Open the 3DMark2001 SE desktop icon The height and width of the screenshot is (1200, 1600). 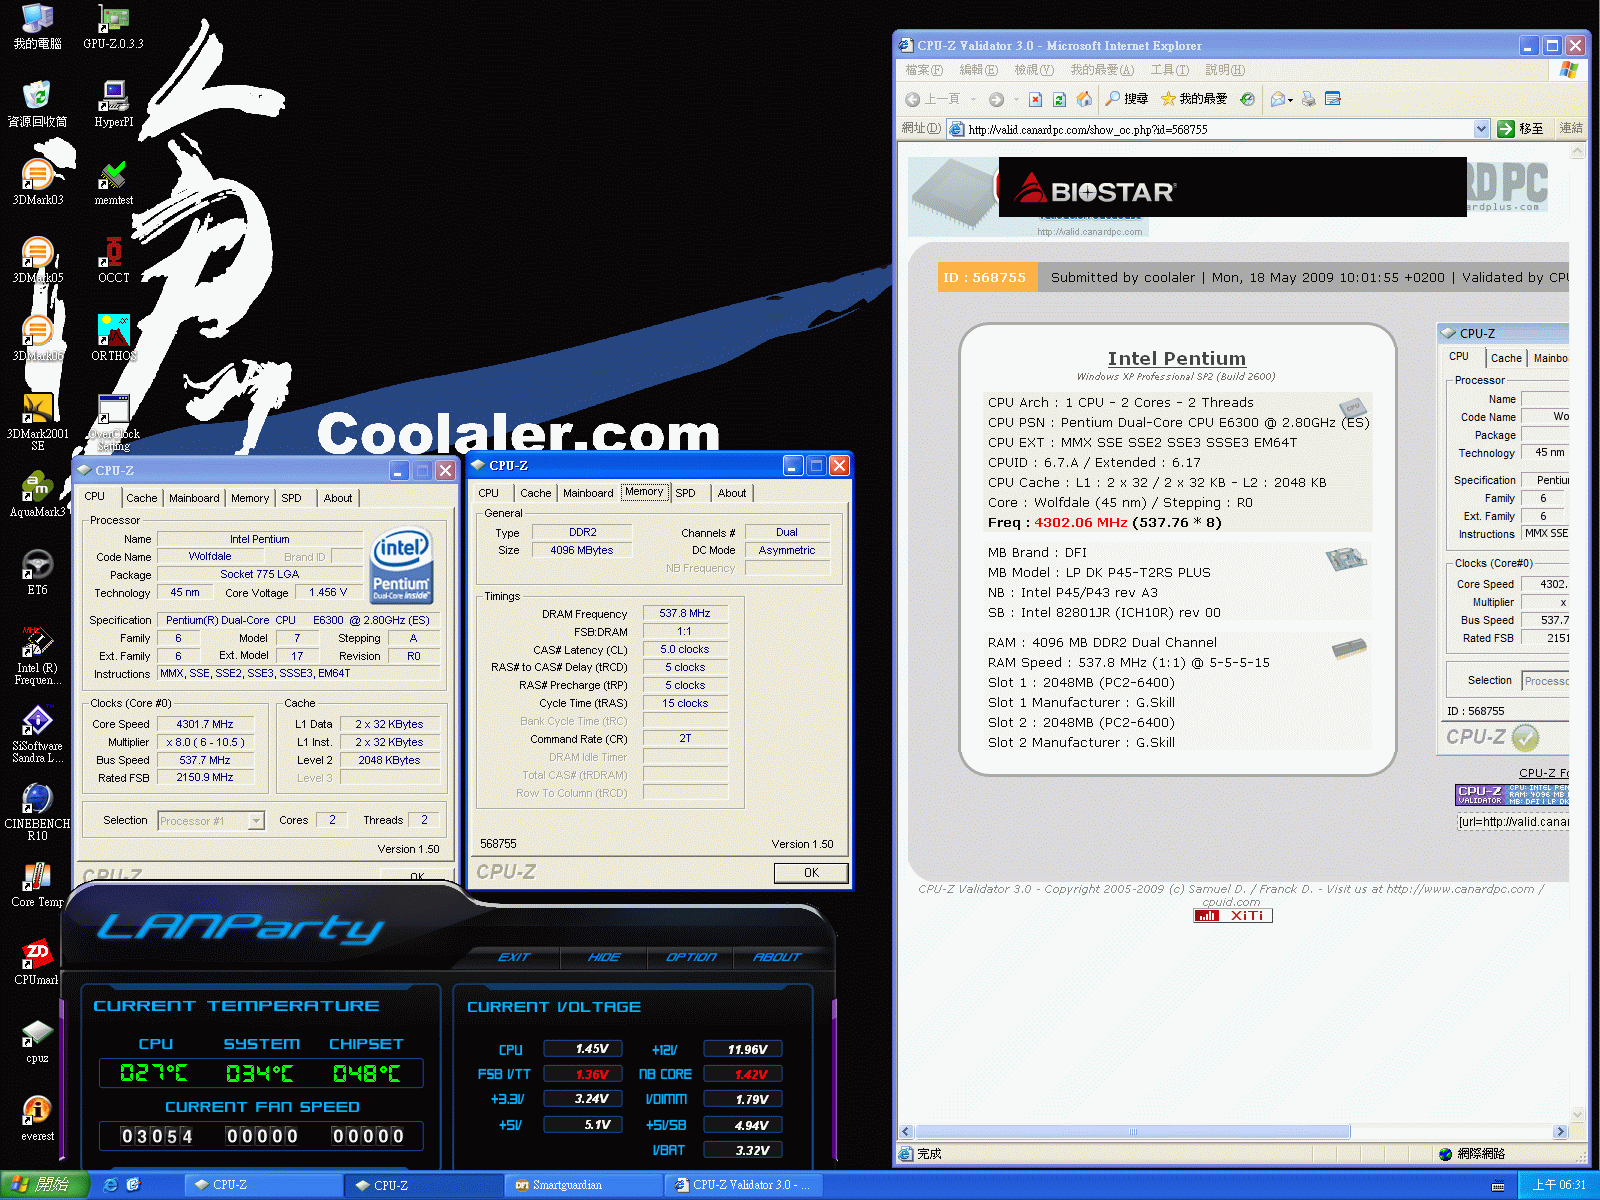(37, 422)
